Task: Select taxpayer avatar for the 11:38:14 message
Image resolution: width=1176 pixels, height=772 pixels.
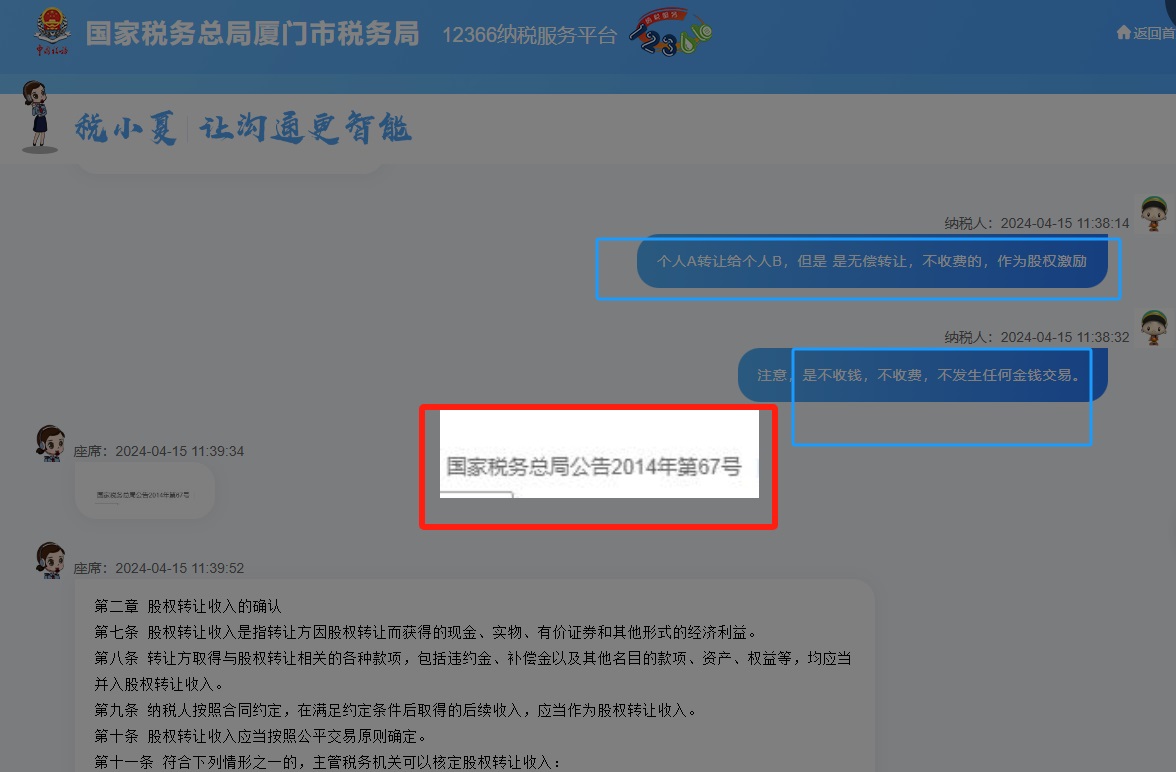Action: click(1154, 213)
